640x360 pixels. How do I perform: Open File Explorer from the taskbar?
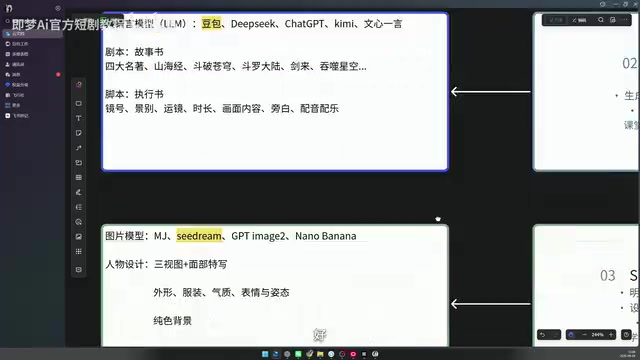320,354
